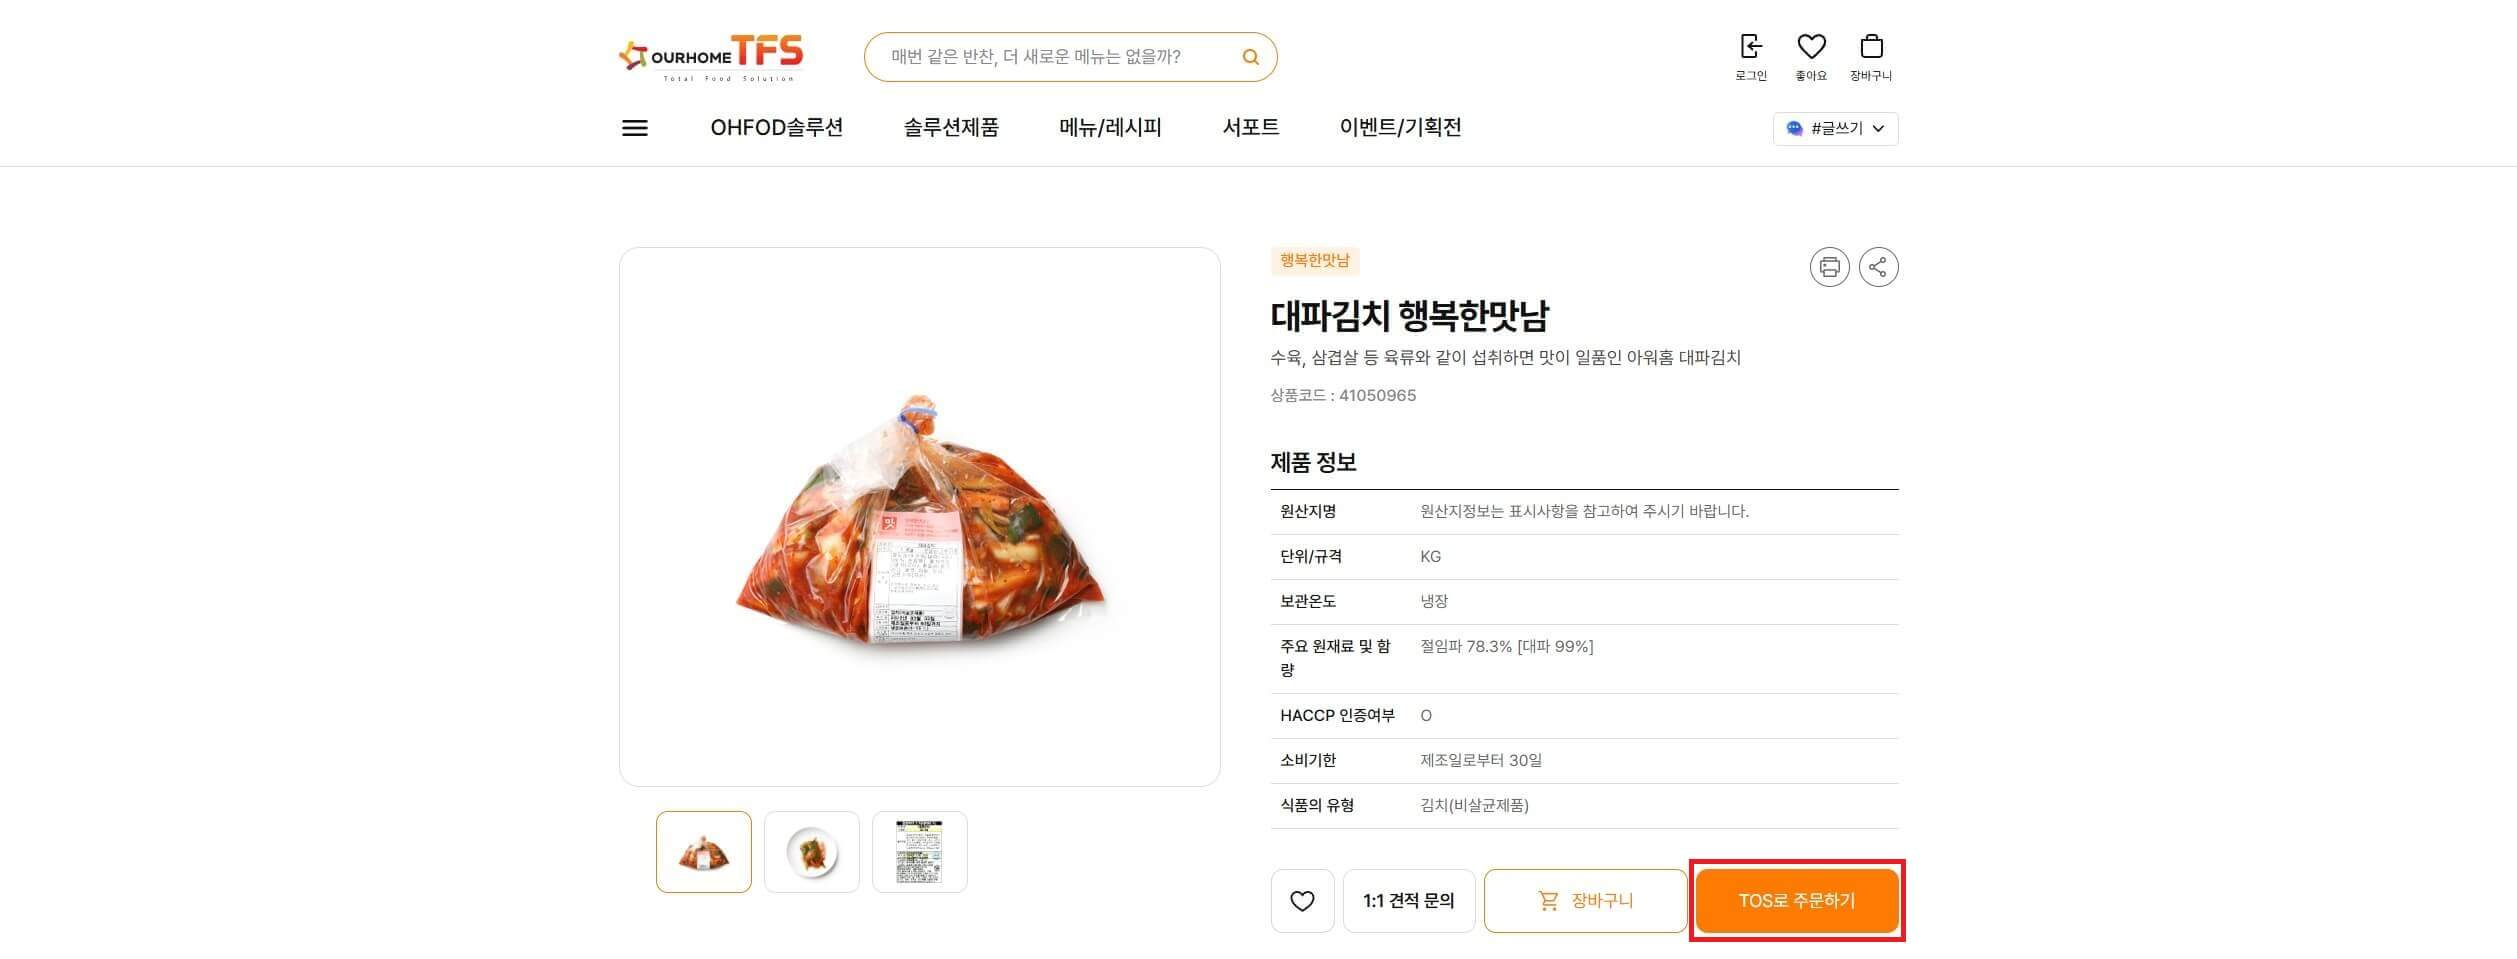Toggle the product wishlist heart button

coord(1302,900)
